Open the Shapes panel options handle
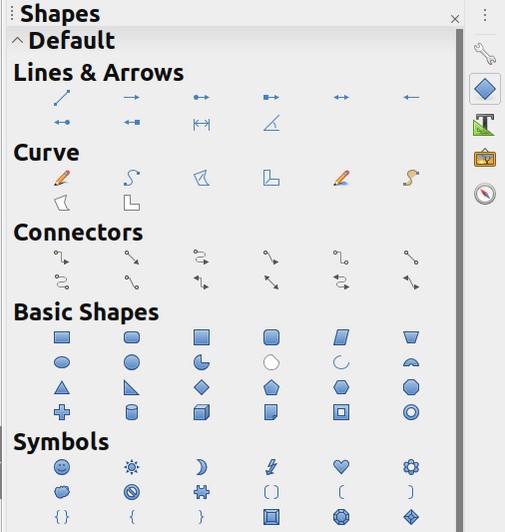Viewport: 505px width, 532px height. 12,14
